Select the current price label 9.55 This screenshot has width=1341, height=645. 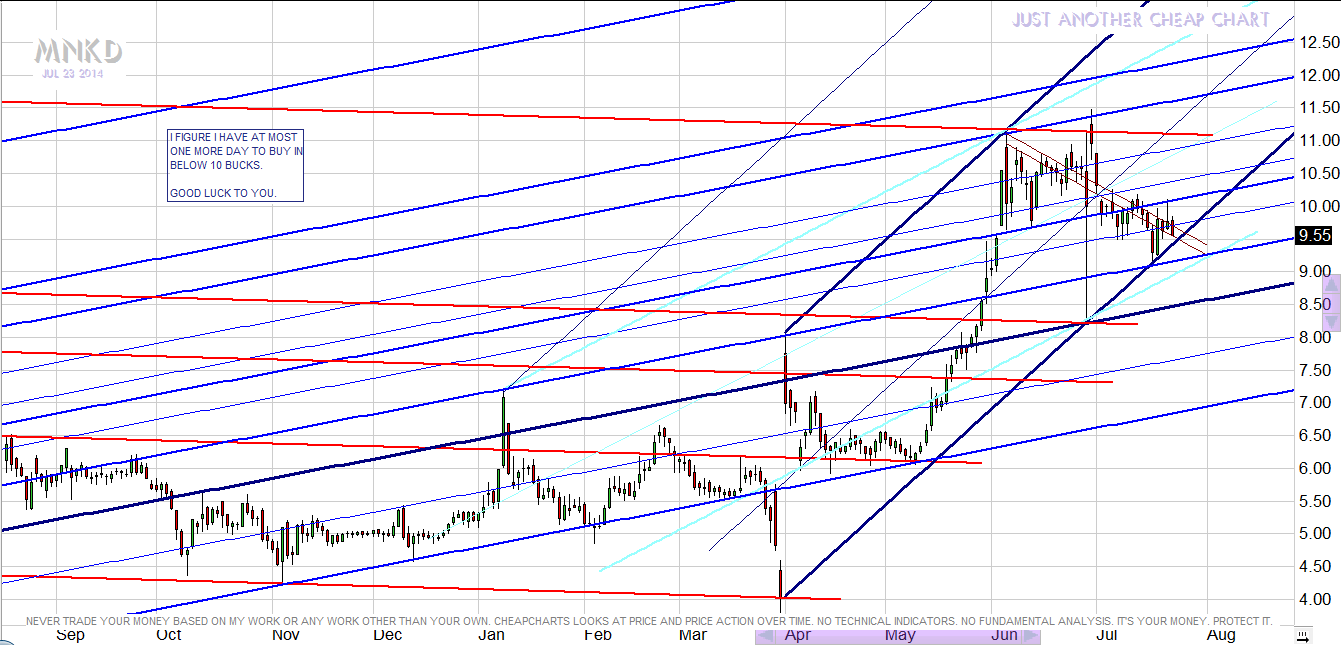(1313, 236)
